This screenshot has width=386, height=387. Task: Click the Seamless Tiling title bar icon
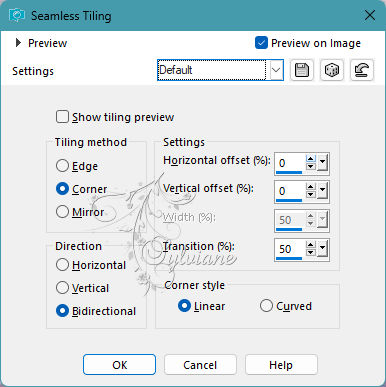[17, 15]
